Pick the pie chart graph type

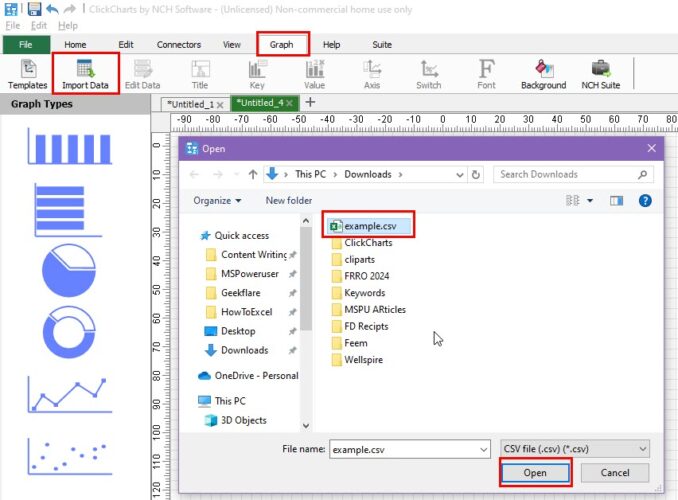pyautogui.click(x=69, y=270)
